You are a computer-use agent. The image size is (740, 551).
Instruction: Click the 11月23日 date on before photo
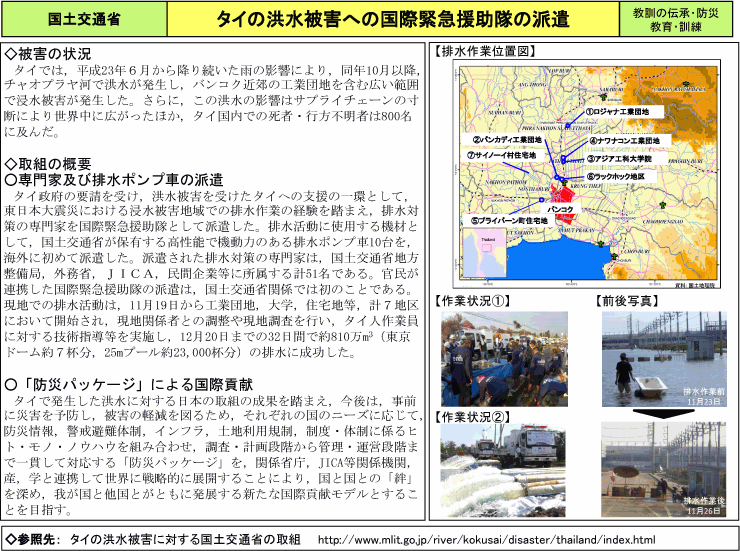tap(704, 401)
